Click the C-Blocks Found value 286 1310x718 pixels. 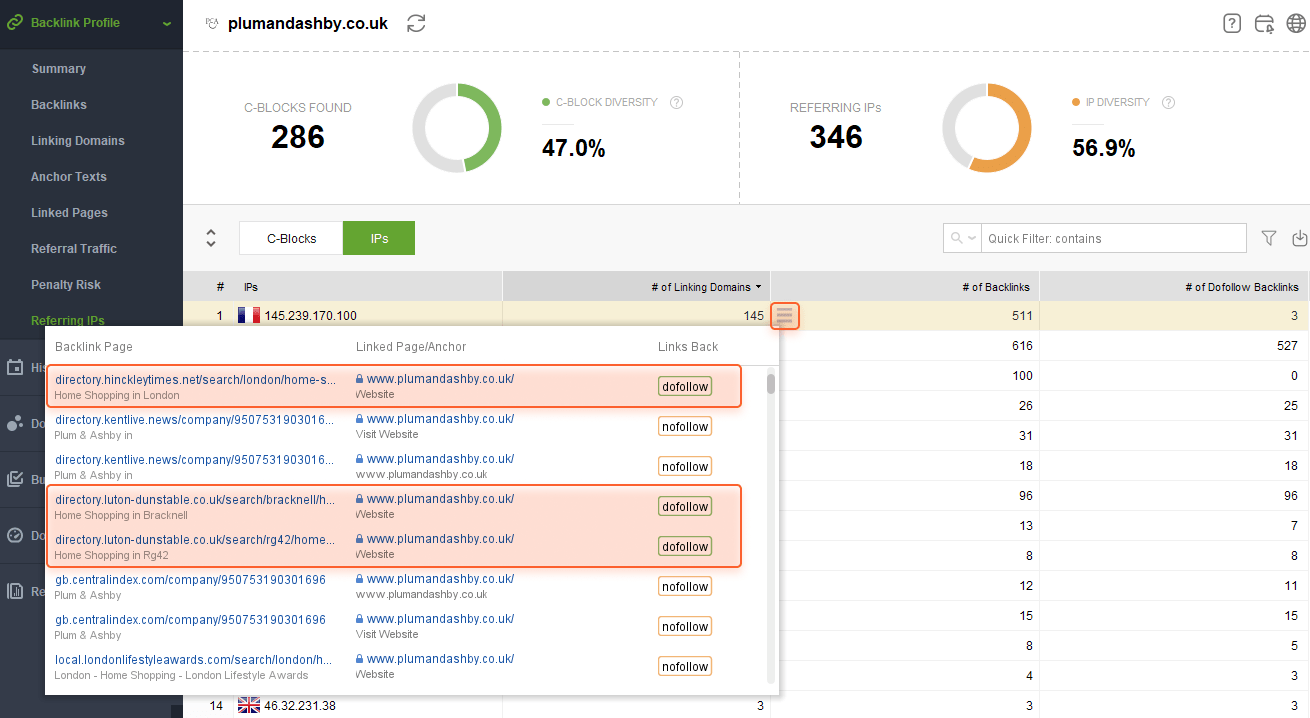tap(298, 137)
